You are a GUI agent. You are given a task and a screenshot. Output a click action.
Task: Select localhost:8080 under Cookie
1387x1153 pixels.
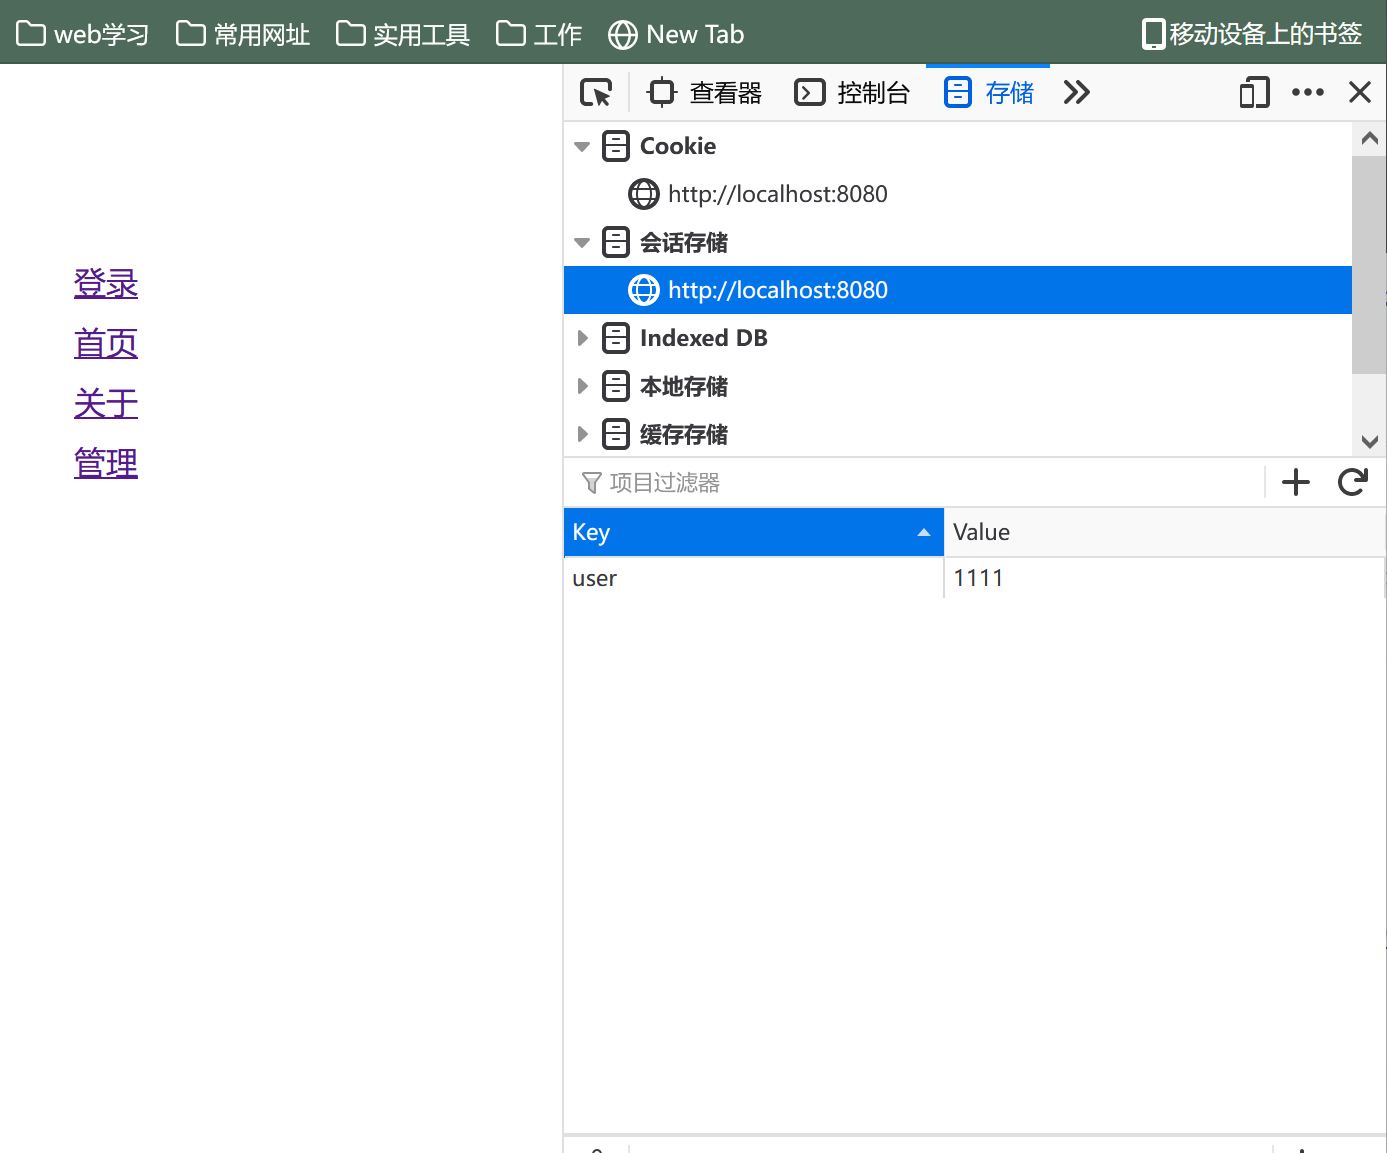(x=958, y=194)
